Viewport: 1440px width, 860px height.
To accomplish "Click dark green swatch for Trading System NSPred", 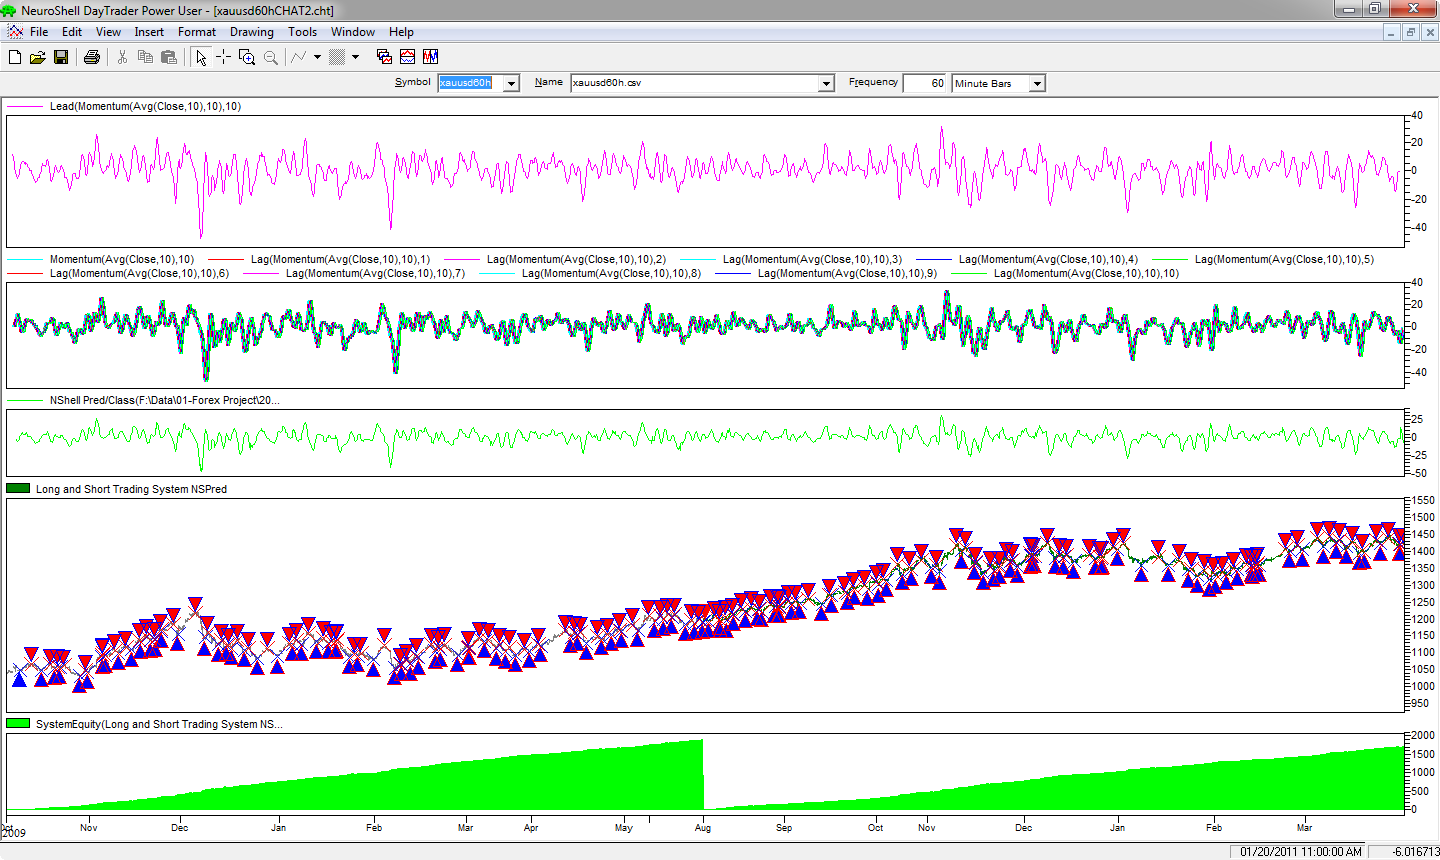I will pos(18,489).
